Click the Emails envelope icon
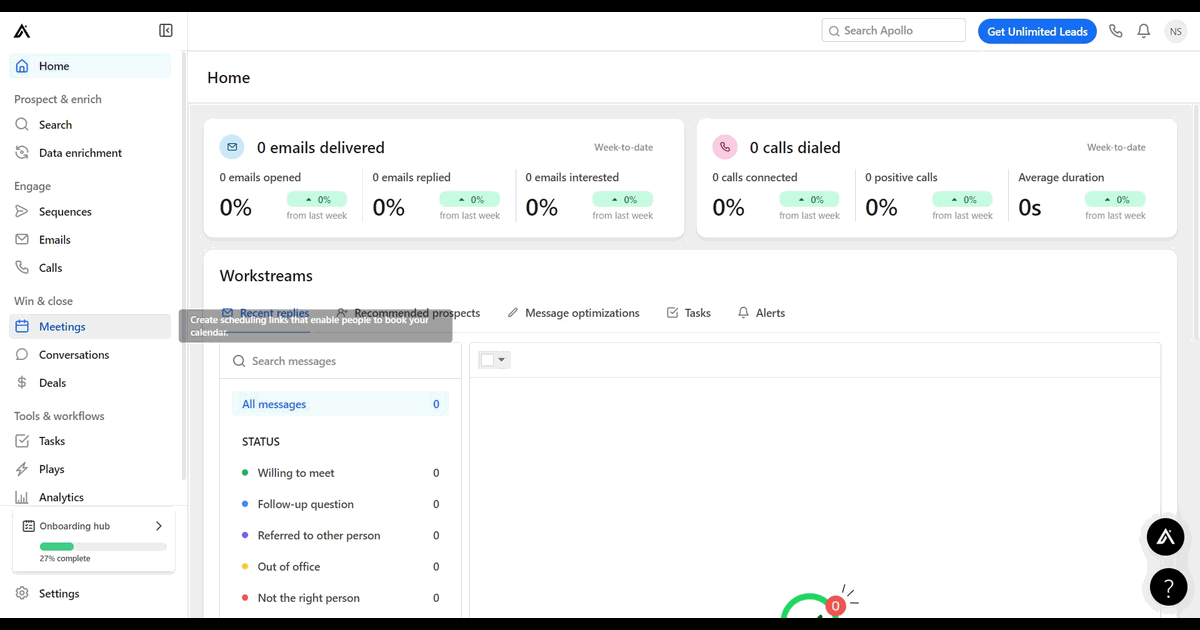1200x630 pixels. (22, 240)
